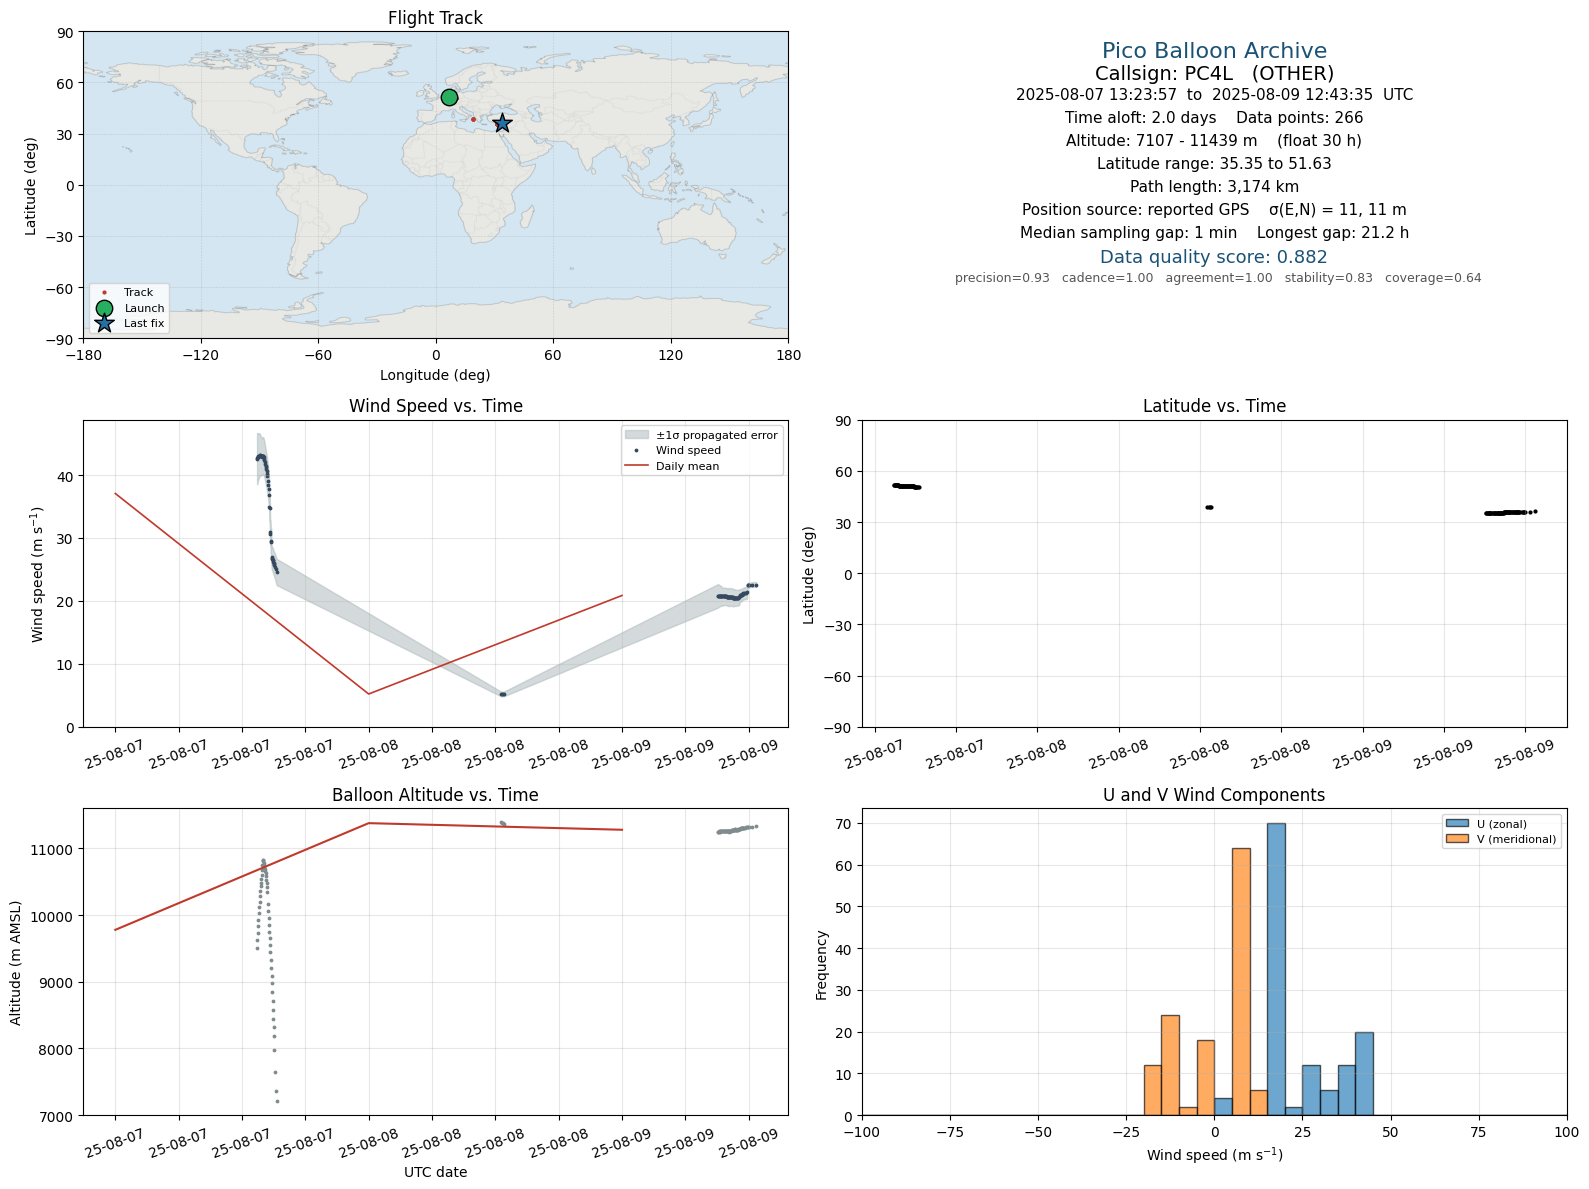Click the Flight Track chart title

435,18
